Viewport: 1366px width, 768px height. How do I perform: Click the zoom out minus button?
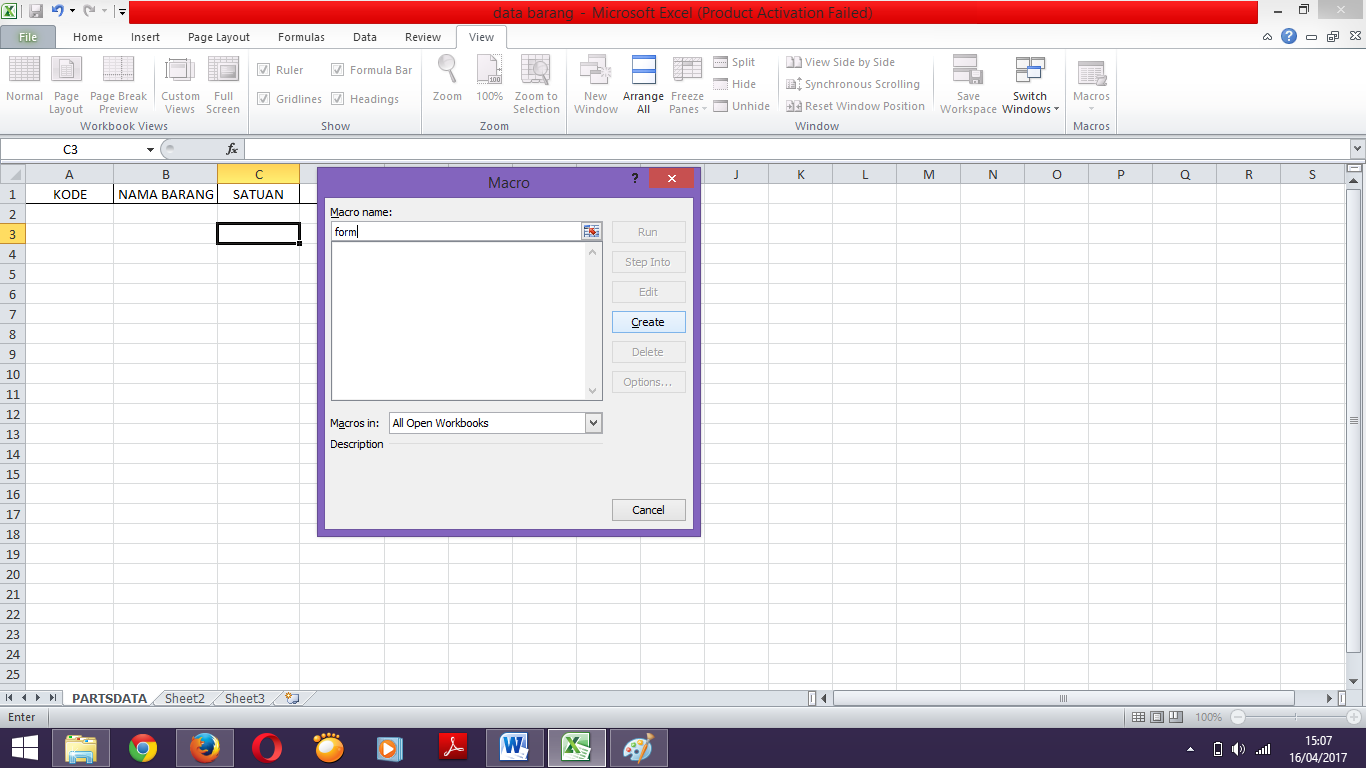point(1238,717)
